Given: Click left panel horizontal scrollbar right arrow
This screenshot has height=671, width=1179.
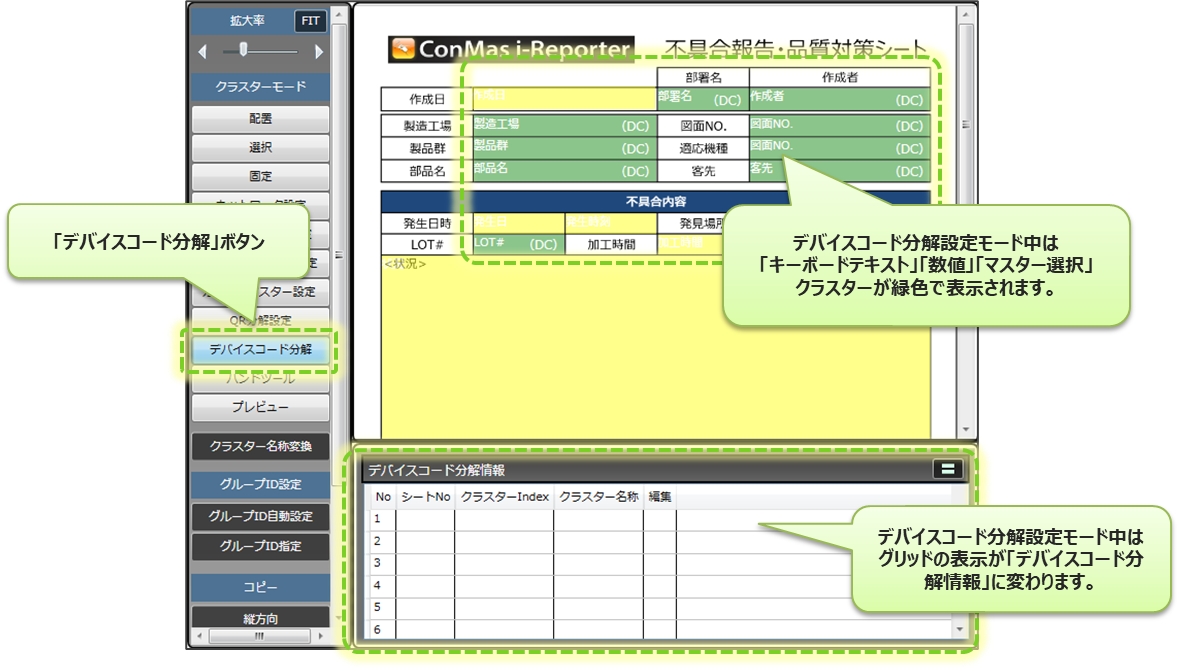Looking at the screenshot, I should (320, 636).
